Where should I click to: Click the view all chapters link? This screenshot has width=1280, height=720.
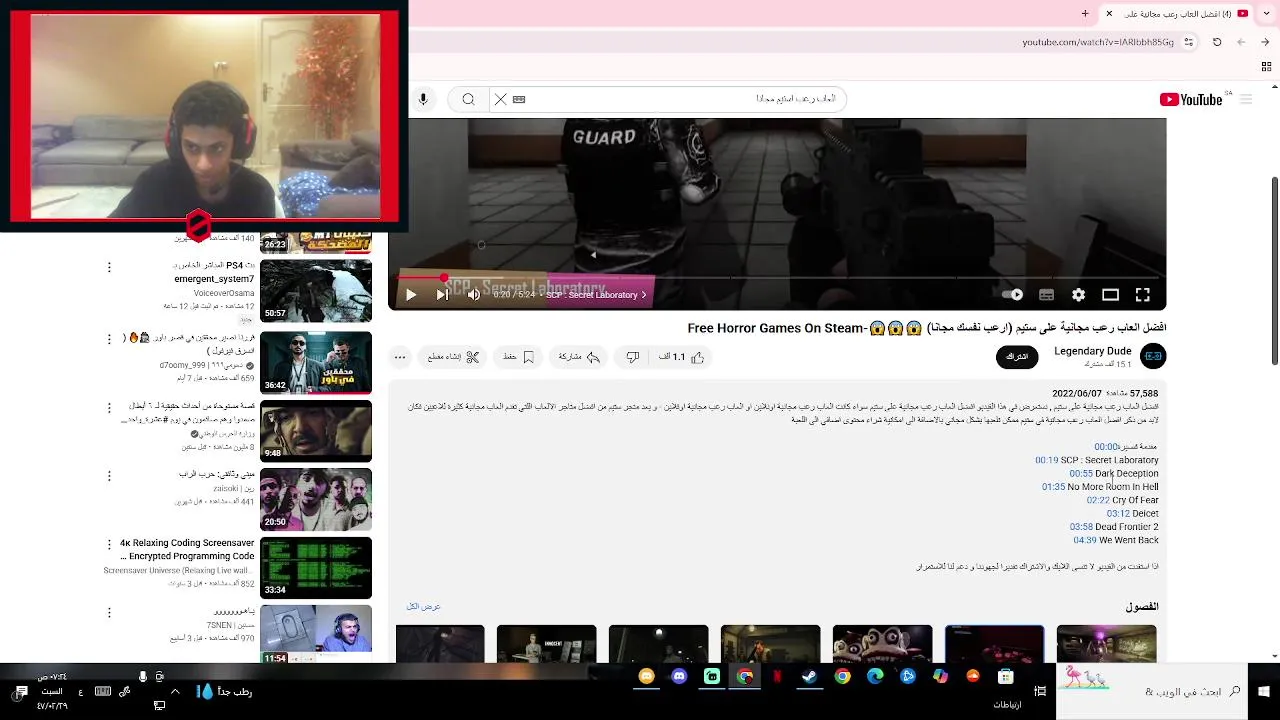click(423, 607)
